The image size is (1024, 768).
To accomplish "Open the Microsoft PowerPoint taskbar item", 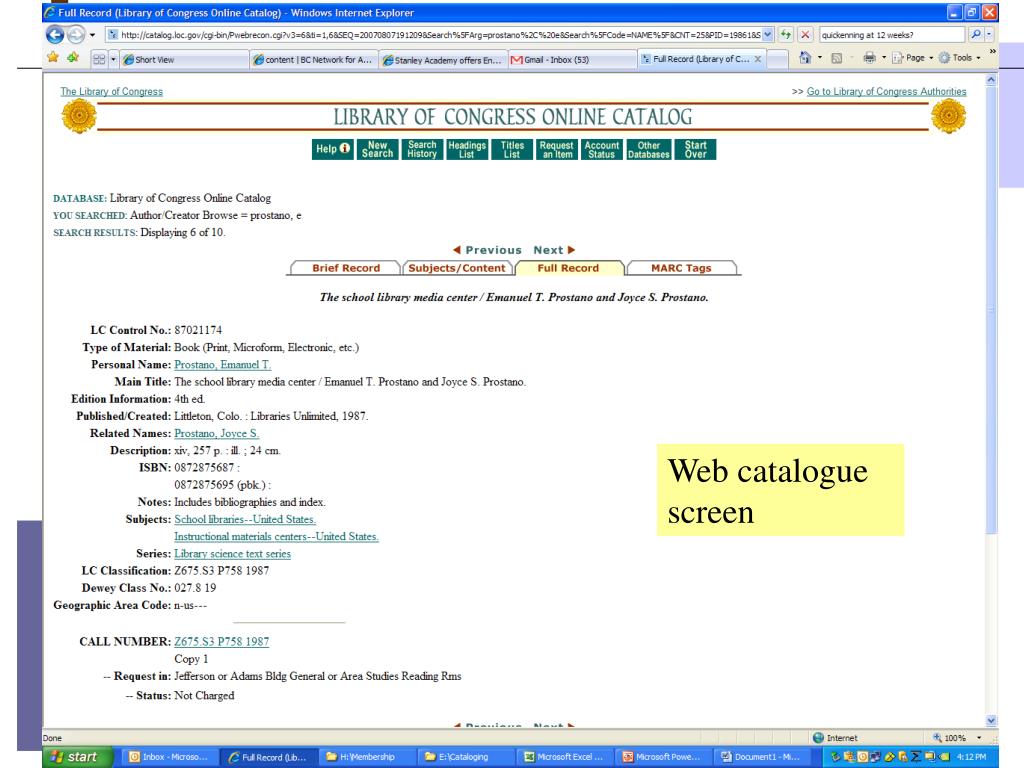I will 663,757.
